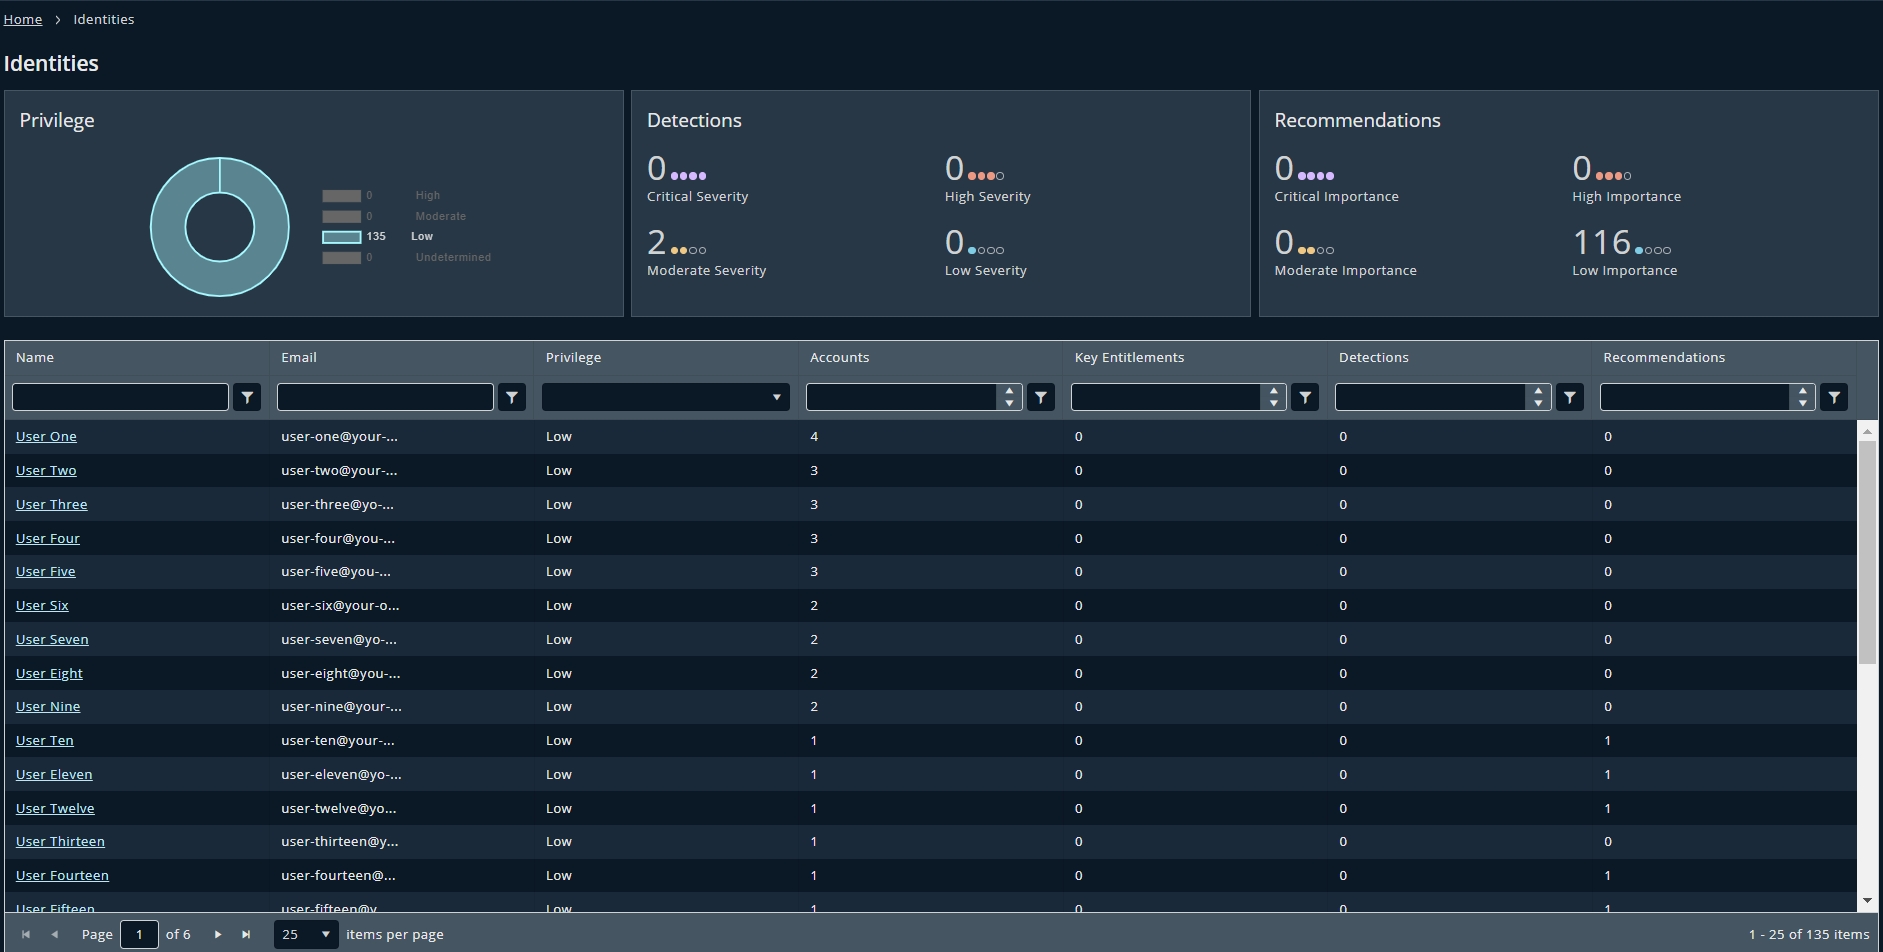The height and width of the screenshot is (952, 1883).
Task: Click the Name column filter icon
Action: point(247,397)
